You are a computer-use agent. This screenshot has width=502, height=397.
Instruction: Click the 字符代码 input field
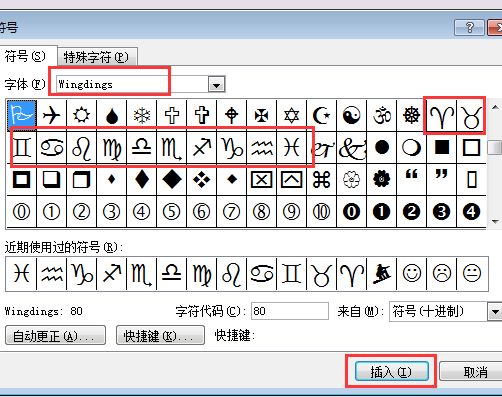tap(290, 311)
